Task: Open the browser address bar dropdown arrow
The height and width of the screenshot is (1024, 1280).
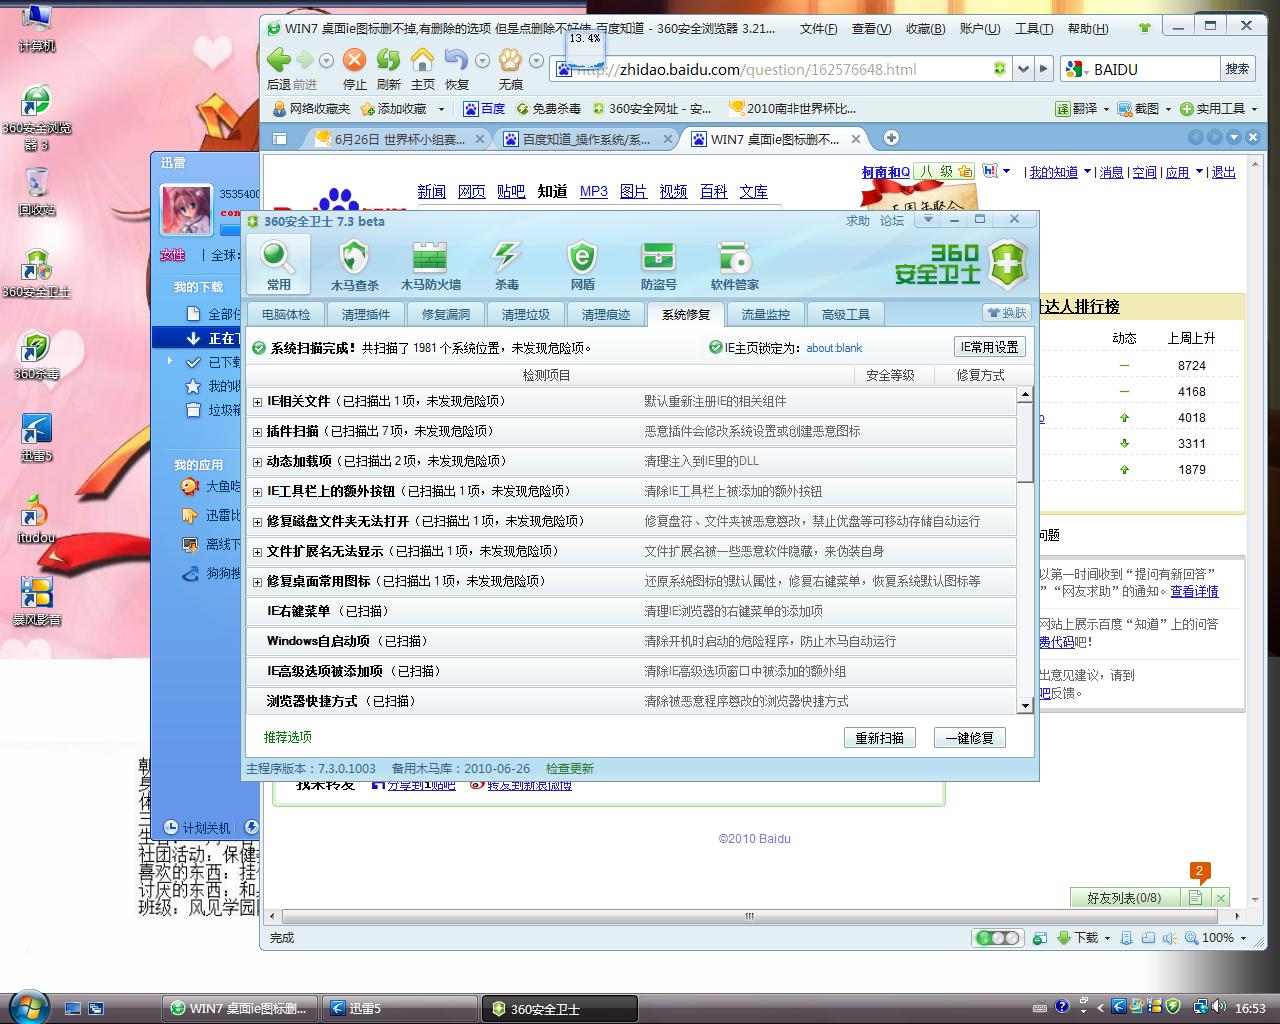Action: [x=1023, y=69]
